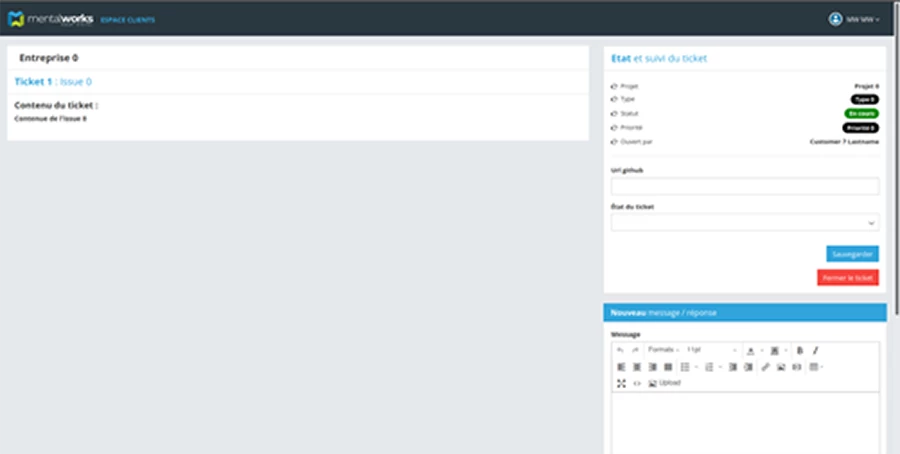Toggle italic formatting in message editor
Screen dimensions: 900x454
tap(816, 350)
